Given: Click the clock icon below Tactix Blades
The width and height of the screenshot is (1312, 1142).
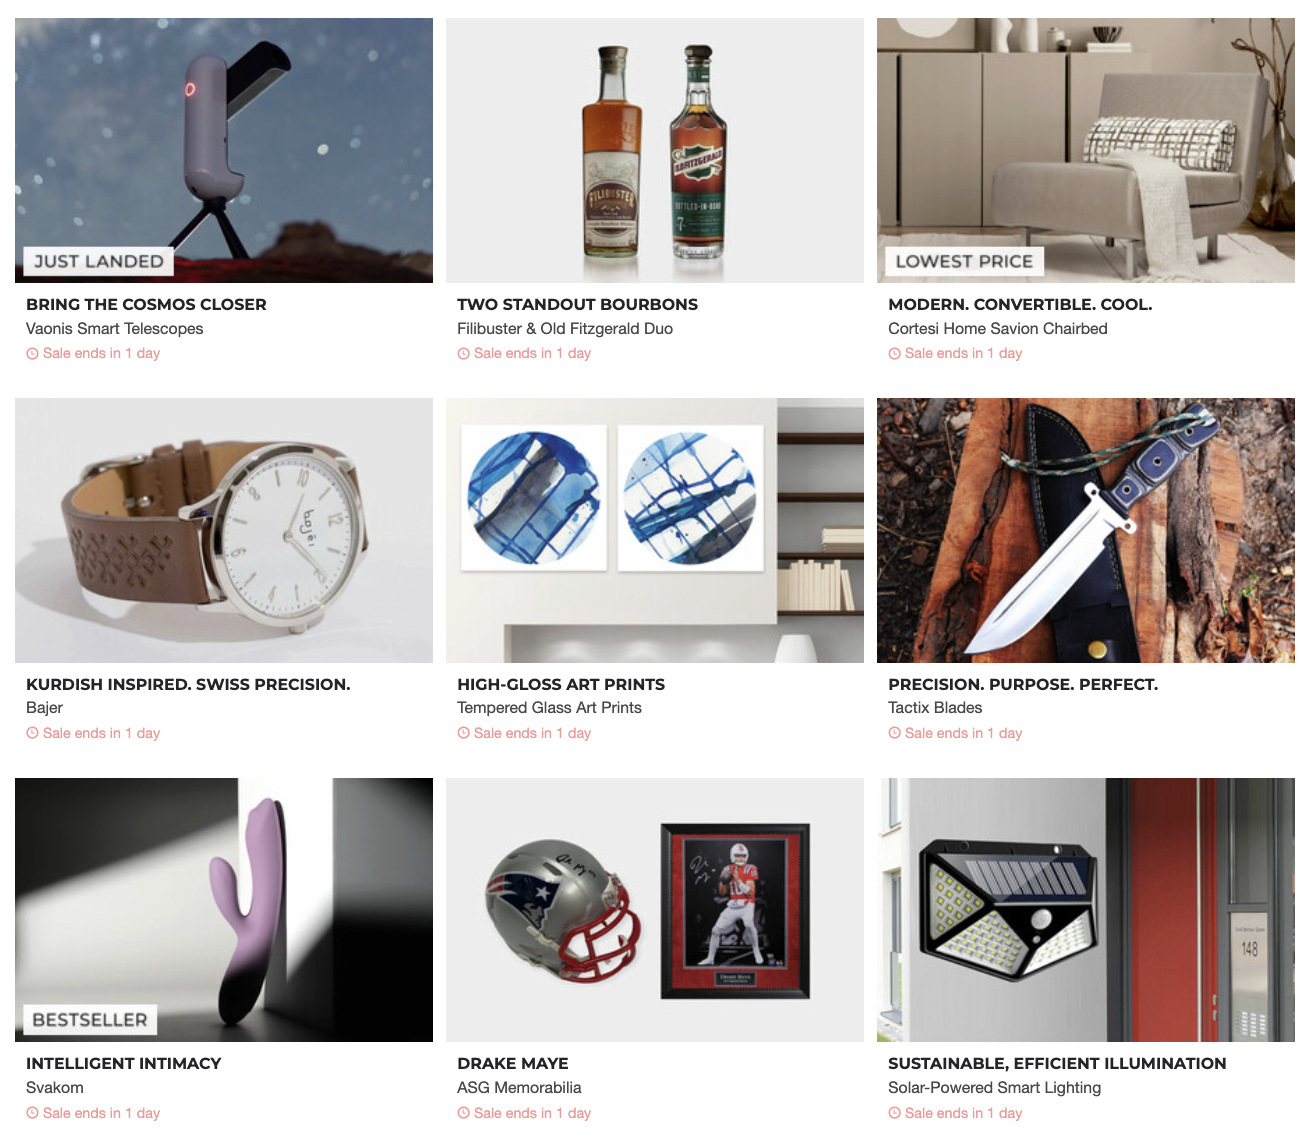Looking at the screenshot, I should click(894, 733).
